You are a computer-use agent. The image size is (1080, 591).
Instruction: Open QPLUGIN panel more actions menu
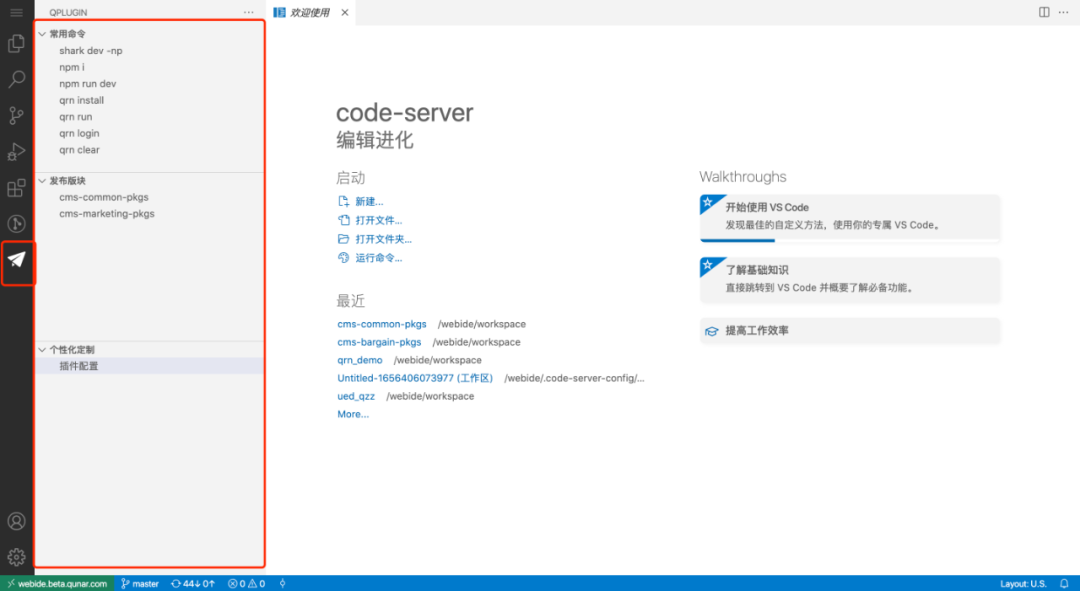pos(249,12)
